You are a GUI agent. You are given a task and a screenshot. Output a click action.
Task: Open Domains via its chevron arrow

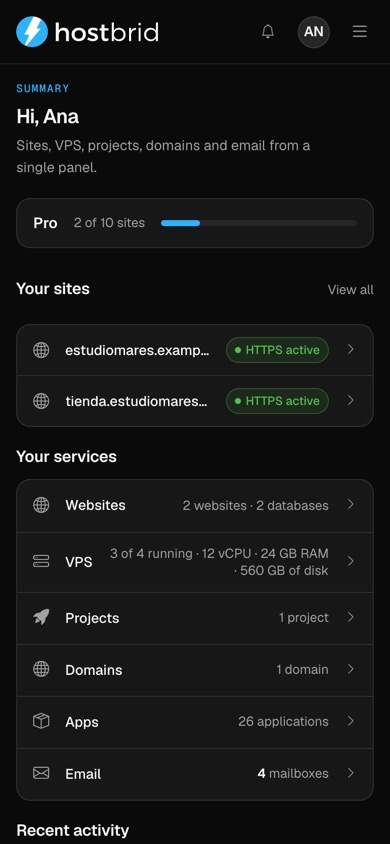click(351, 669)
